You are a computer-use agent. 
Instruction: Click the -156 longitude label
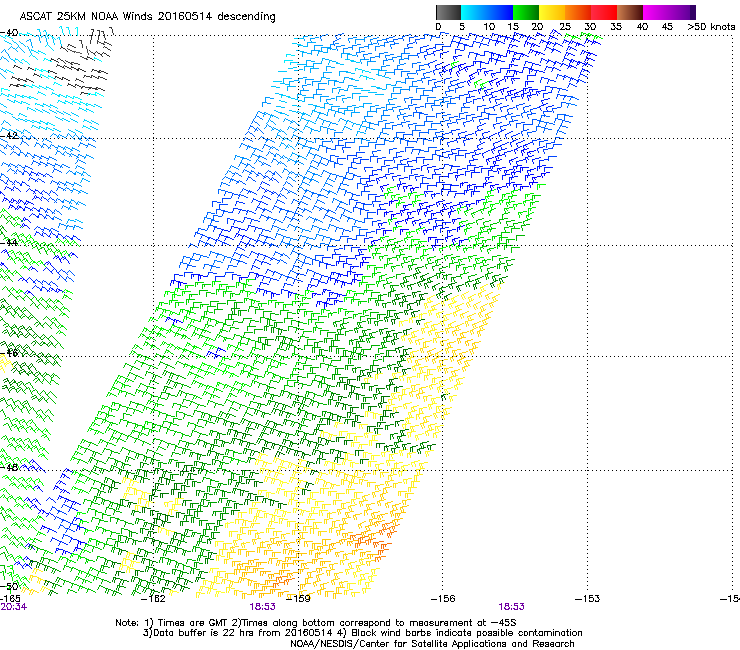click(443, 599)
